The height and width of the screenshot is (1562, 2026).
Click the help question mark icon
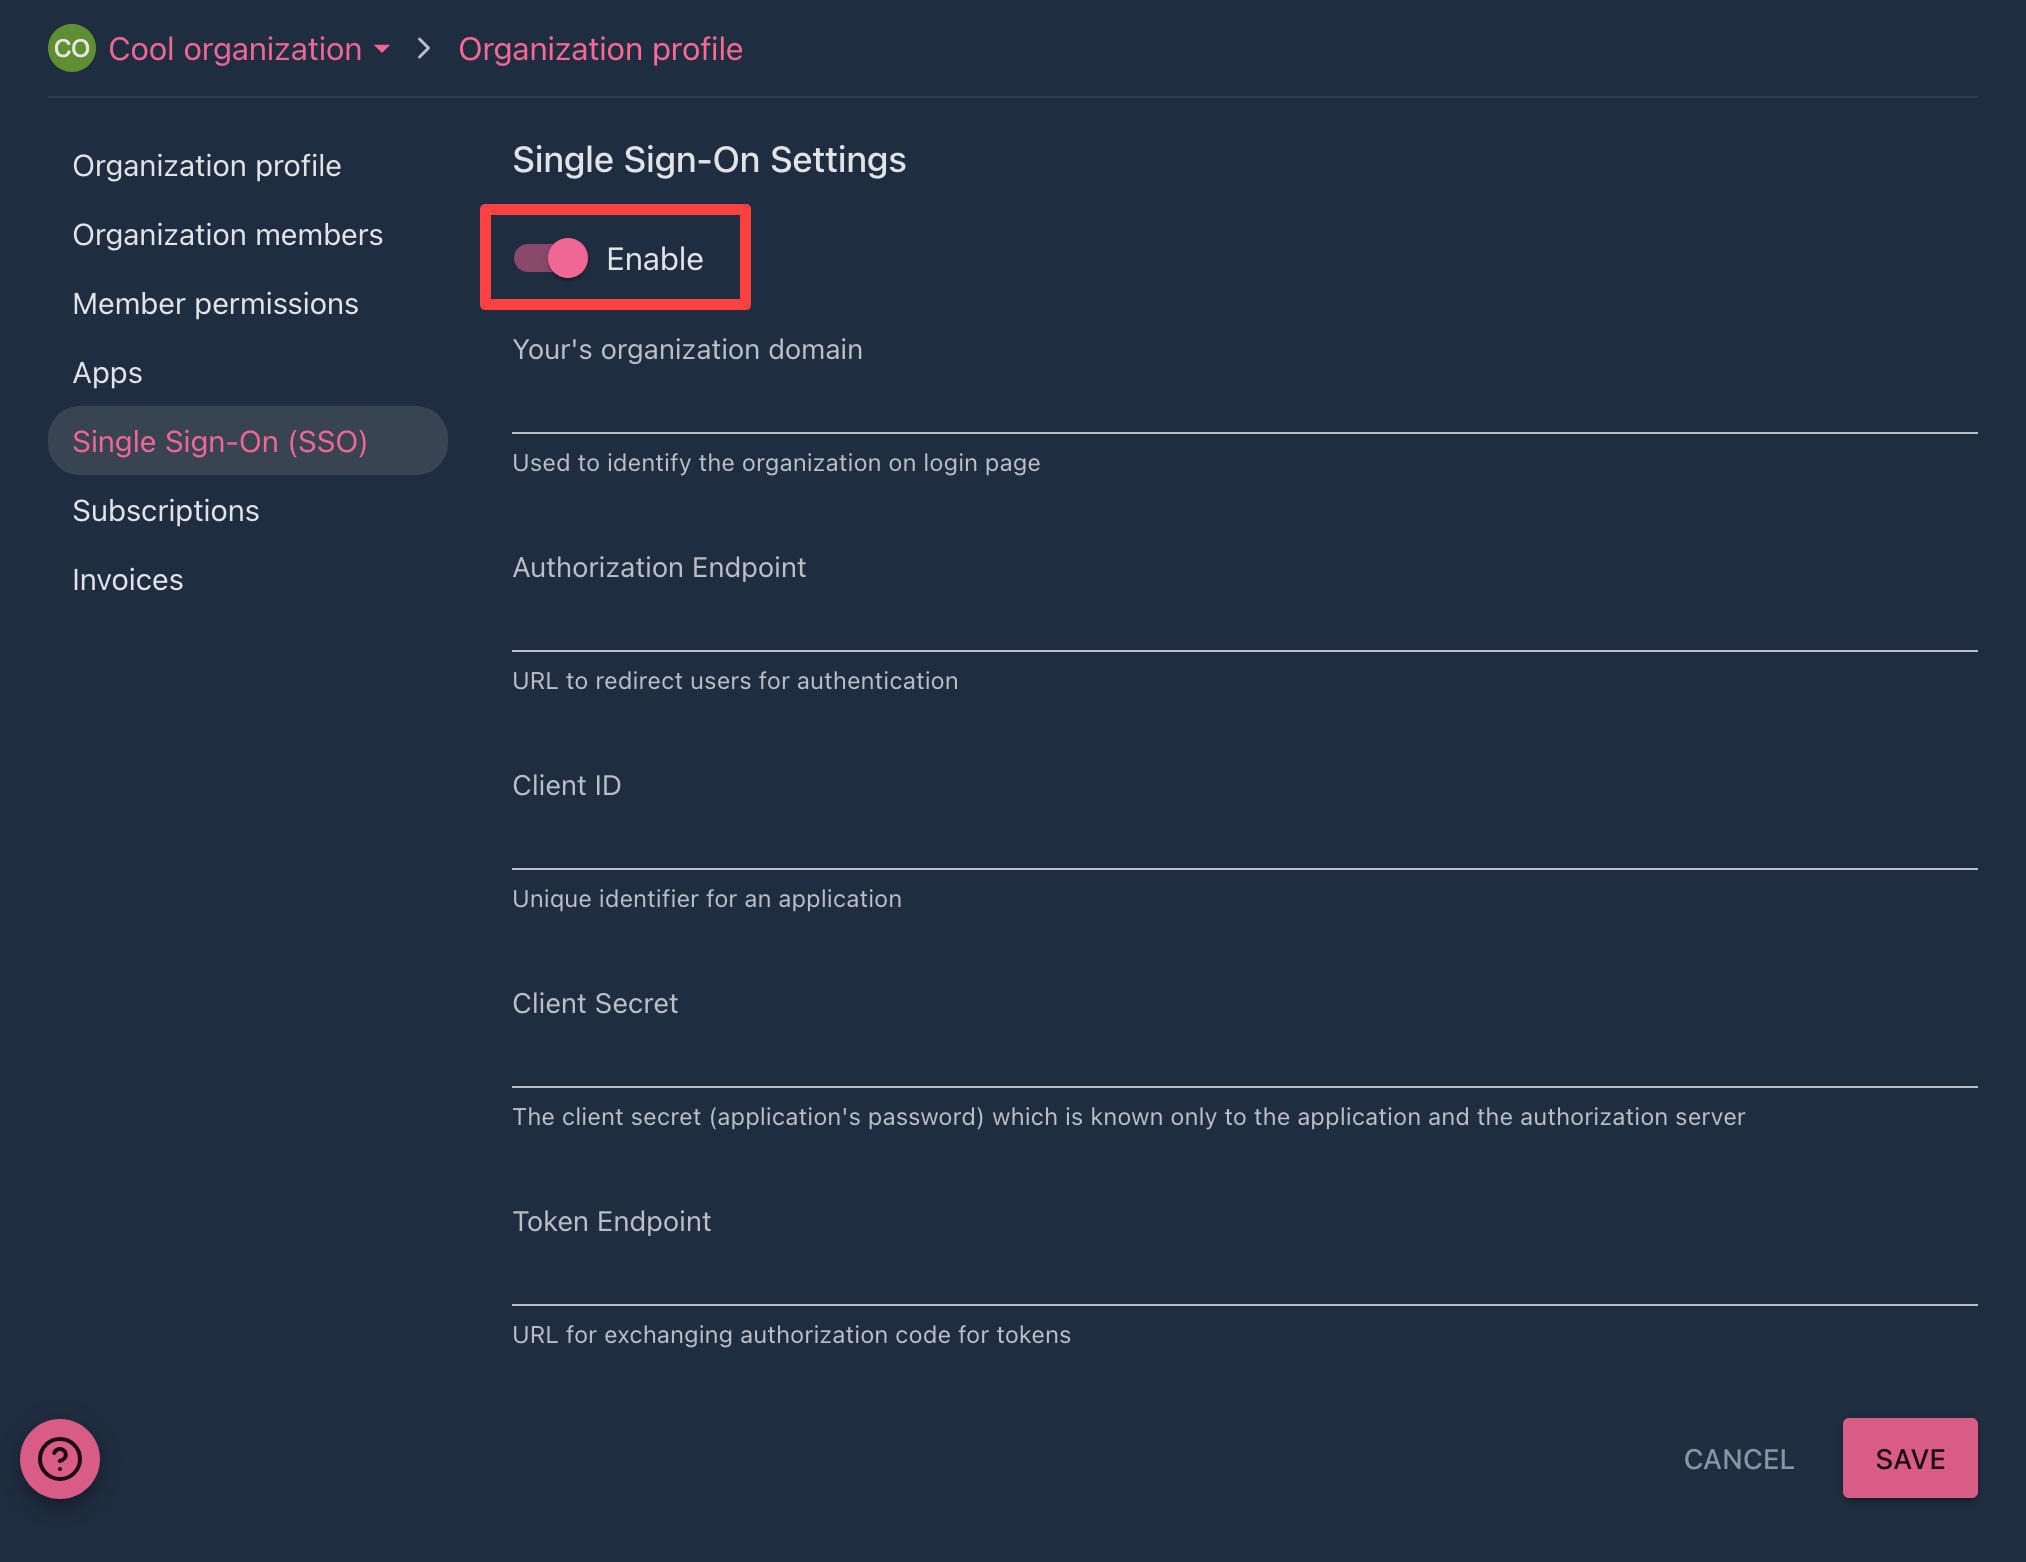tap(60, 1459)
